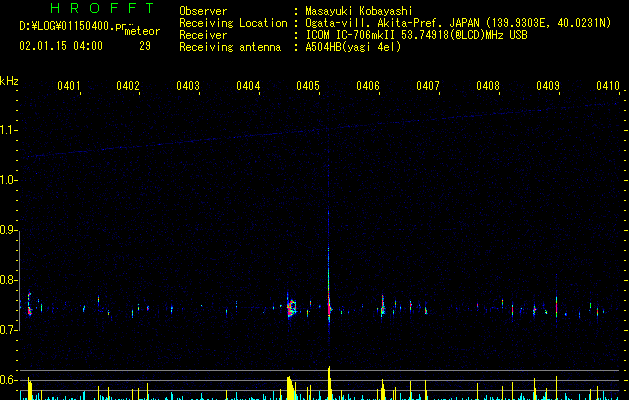Click the 0.9 frequency axis label

(8, 230)
